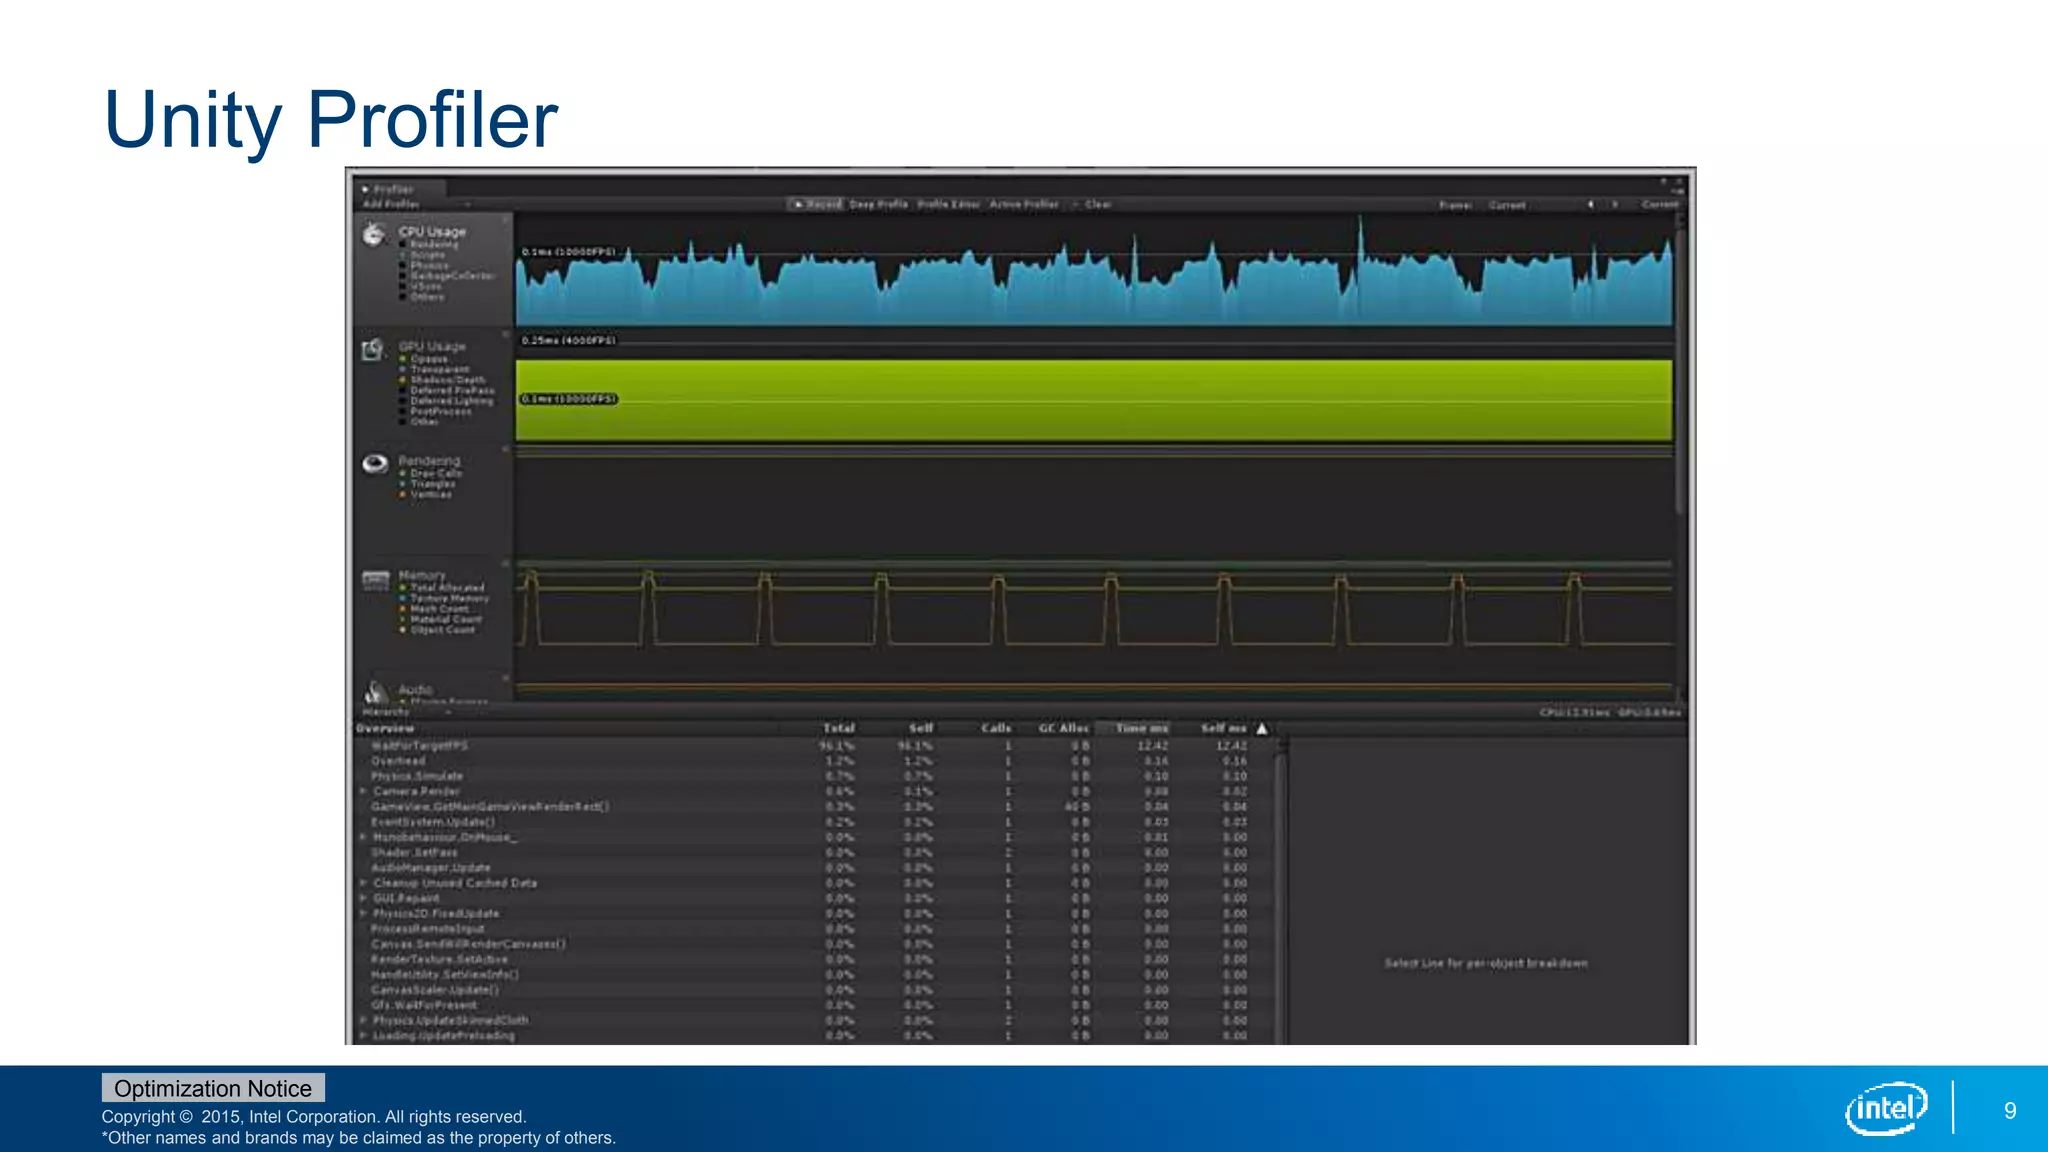
Task: Toggle the Profile Editor option
Action: pos(948,204)
